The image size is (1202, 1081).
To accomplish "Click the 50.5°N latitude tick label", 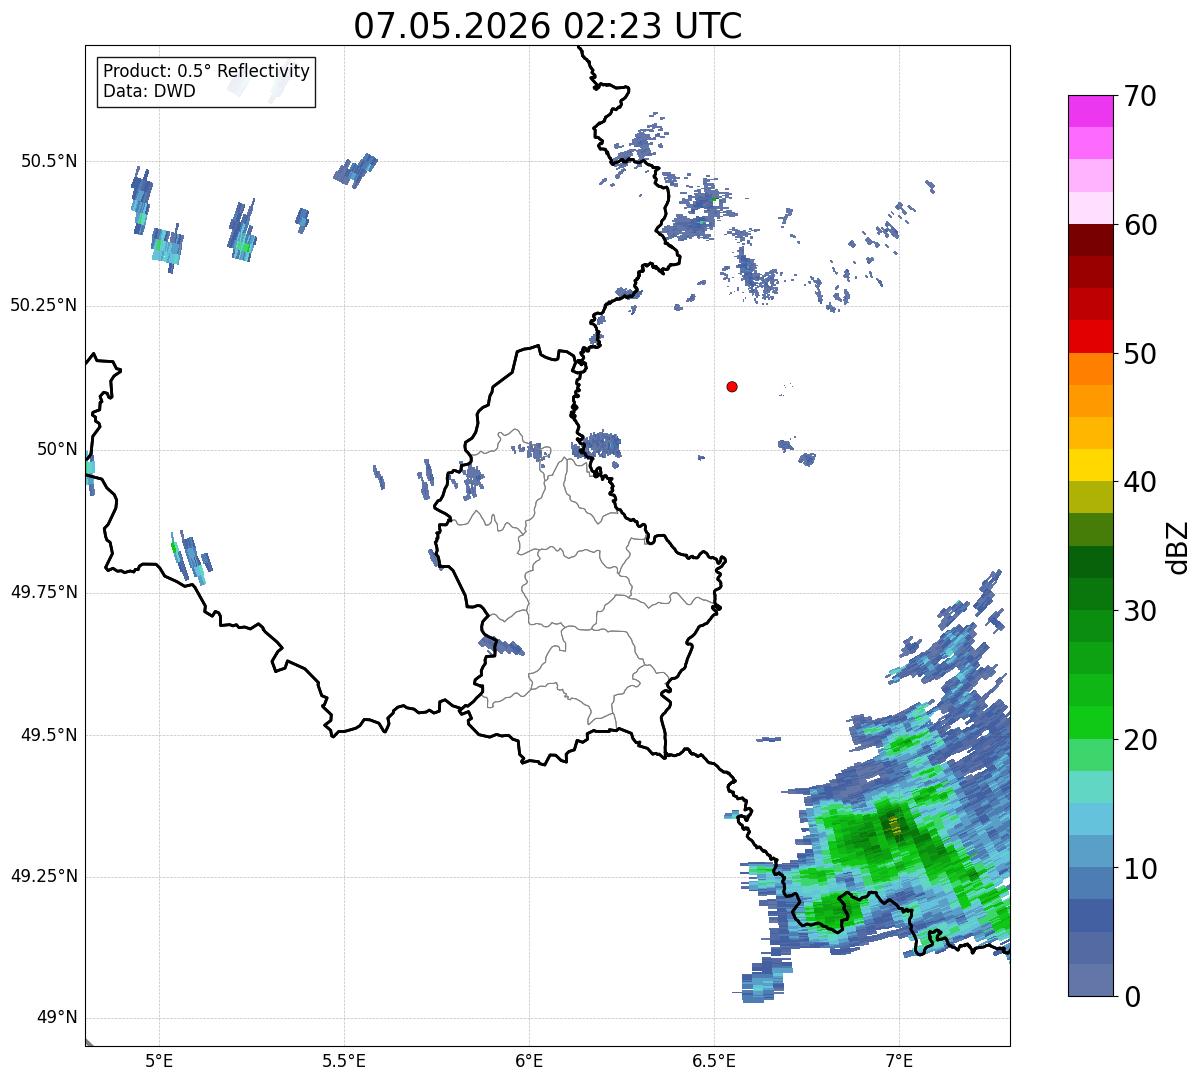I will point(50,161).
